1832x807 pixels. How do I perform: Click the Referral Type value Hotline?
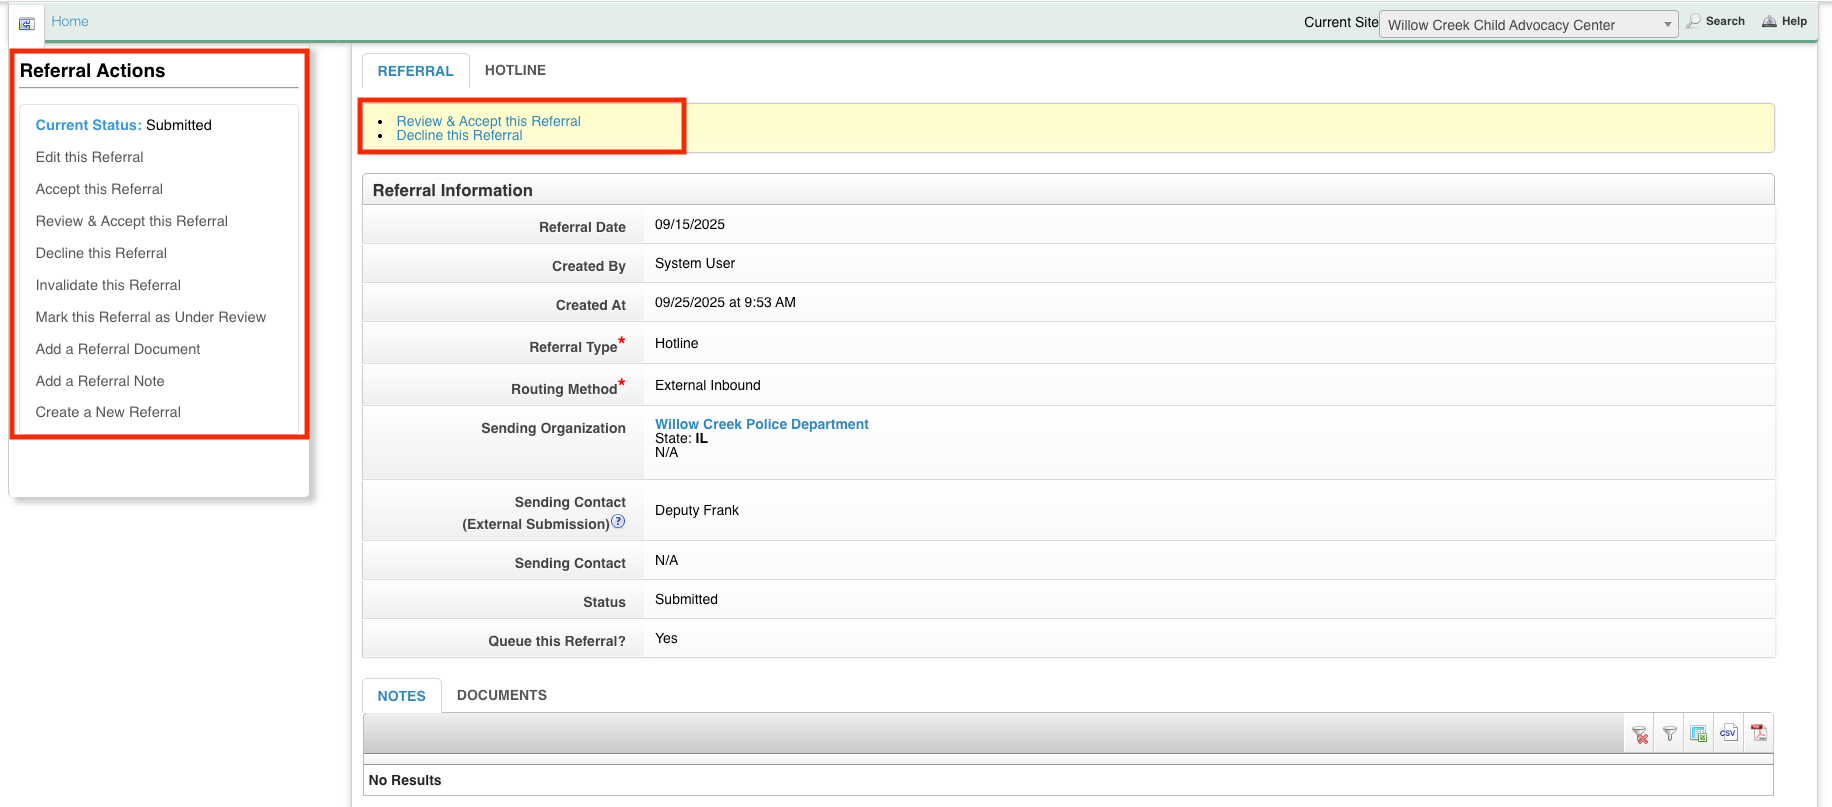(676, 343)
